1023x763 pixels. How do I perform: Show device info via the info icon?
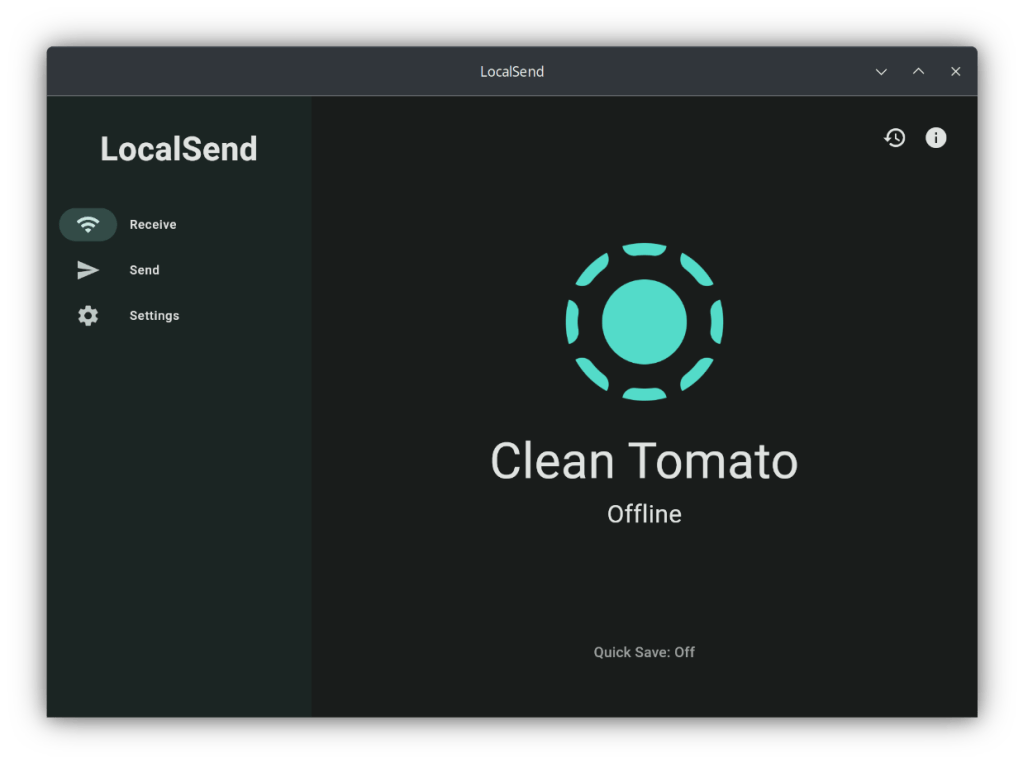(x=936, y=138)
